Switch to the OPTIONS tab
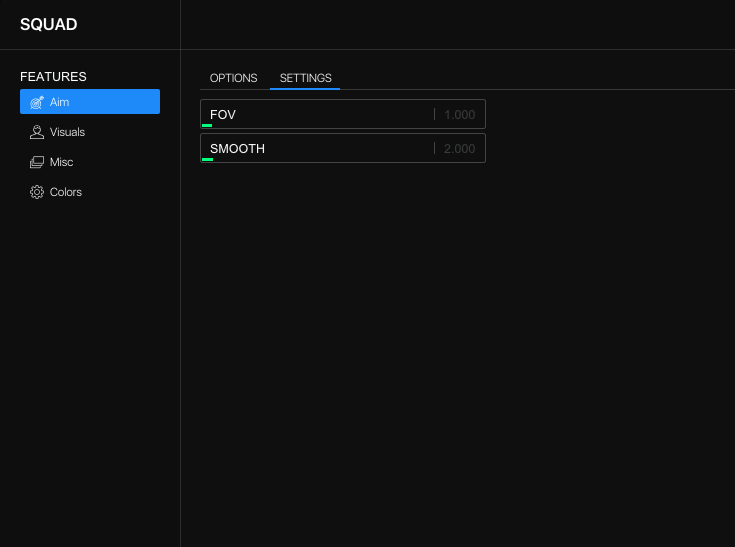 [x=233, y=78]
